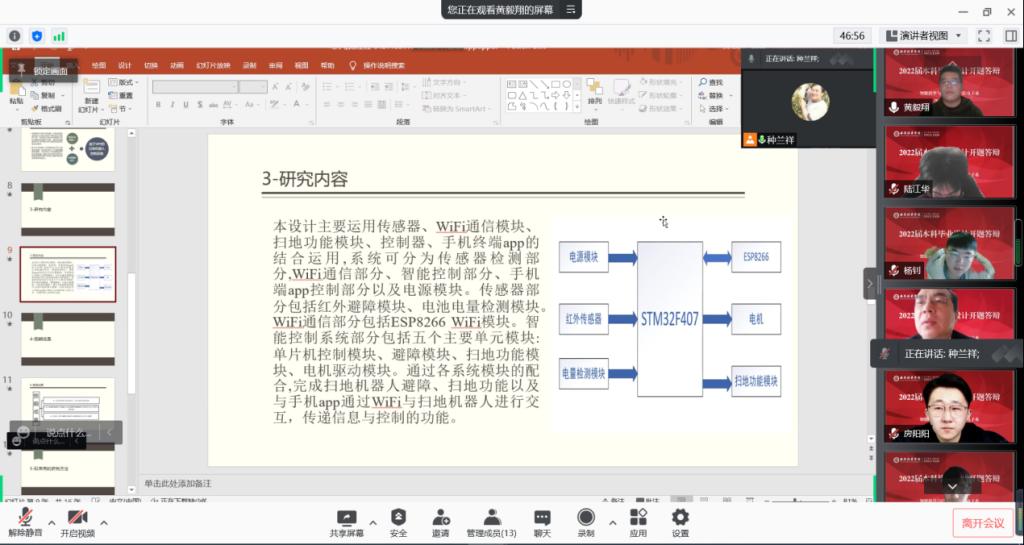Collapse the participant video sidebar arrow
This screenshot has height=545, width=1024.
point(869,283)
